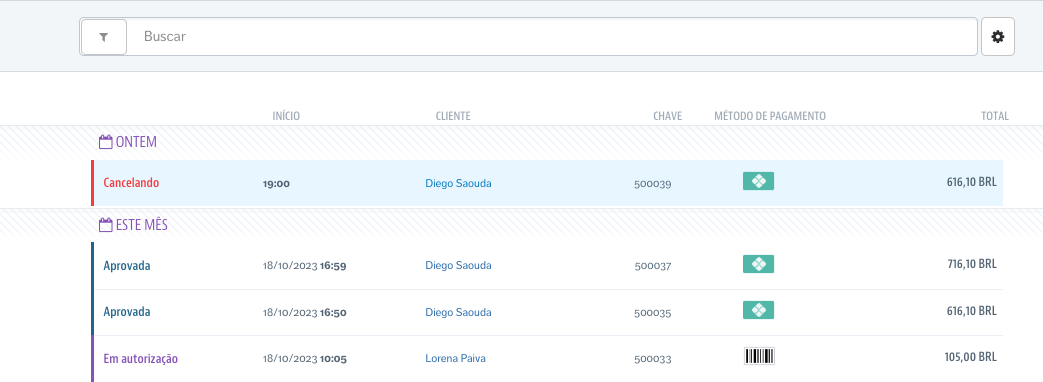Click the calendar icon beside ESTE MÊS

(105, 225)
